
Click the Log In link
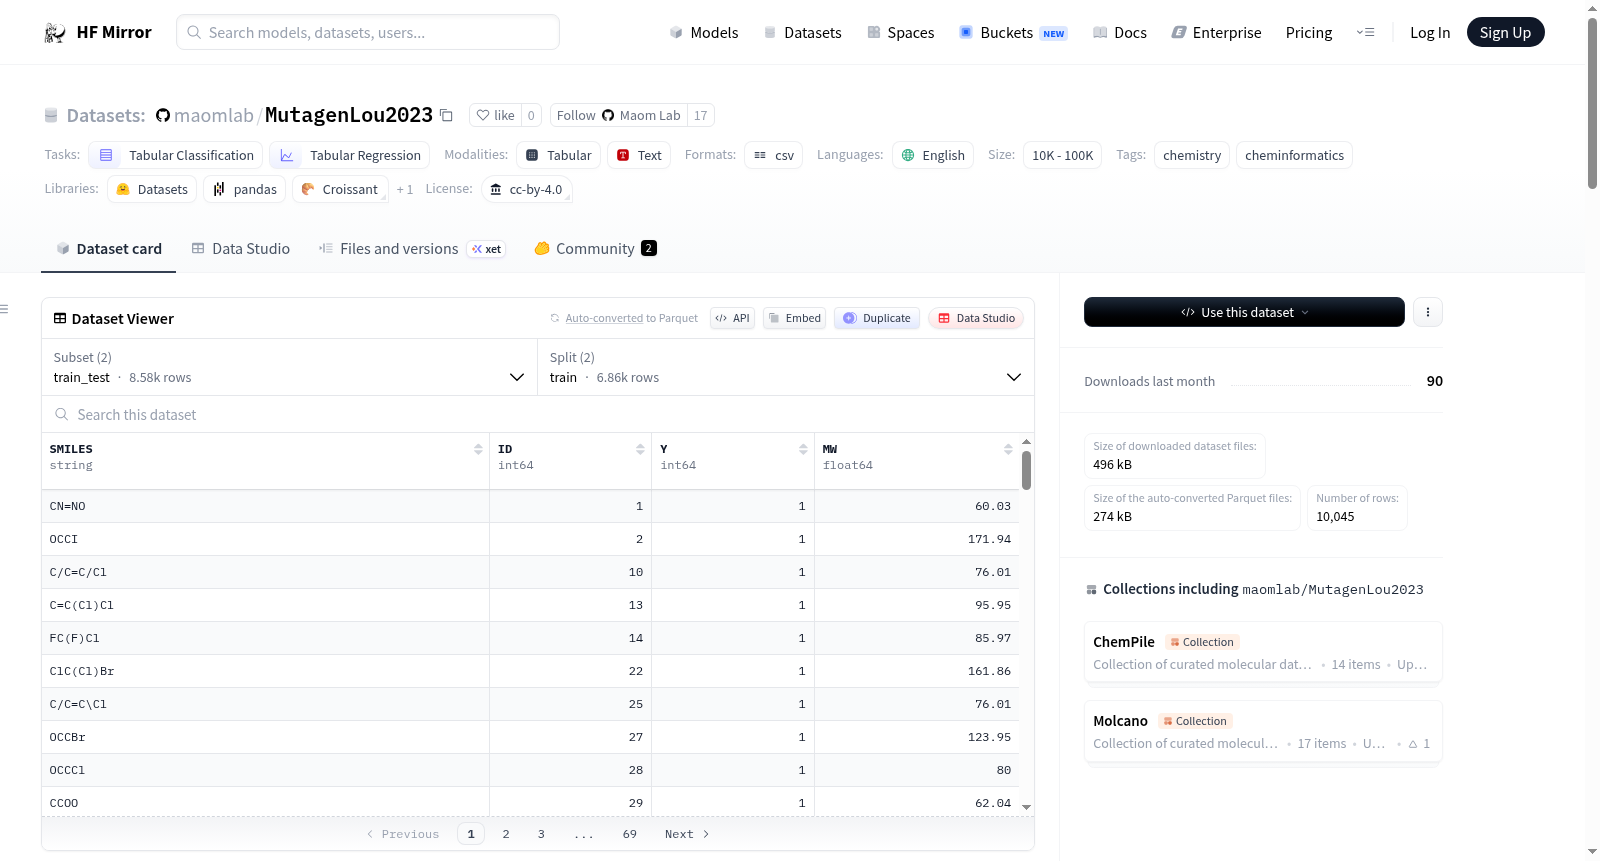(1430, 33)
